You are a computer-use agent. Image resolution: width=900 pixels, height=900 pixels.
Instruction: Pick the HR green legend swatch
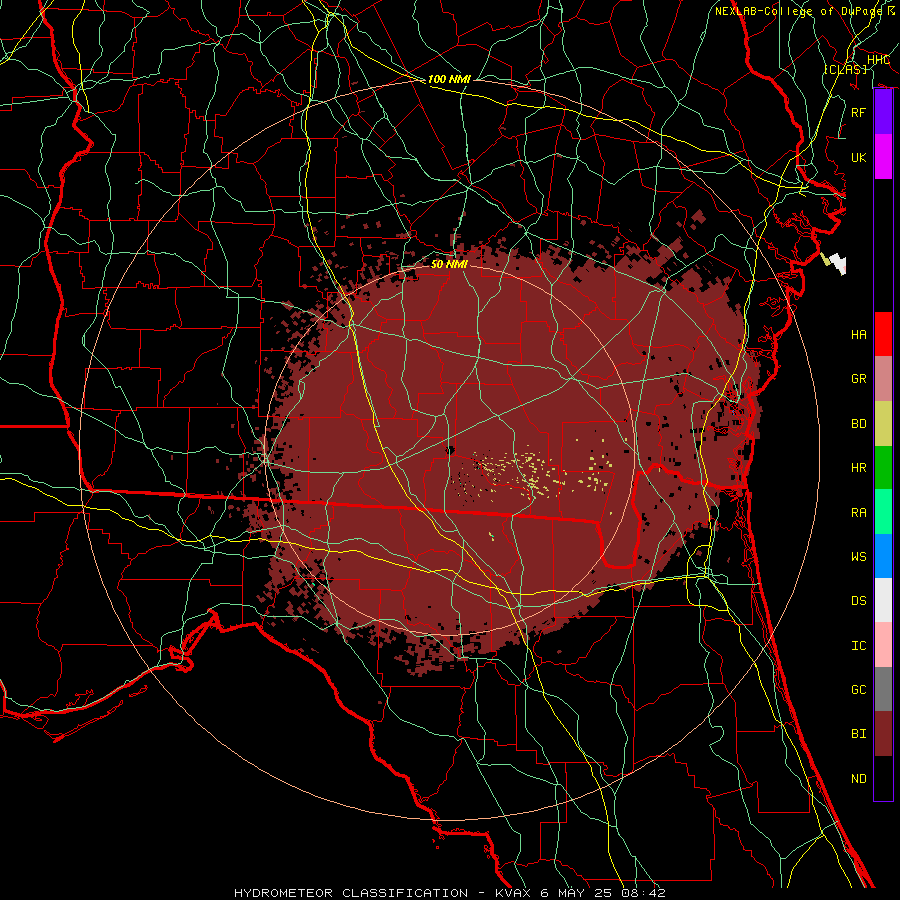click(883, 468)
